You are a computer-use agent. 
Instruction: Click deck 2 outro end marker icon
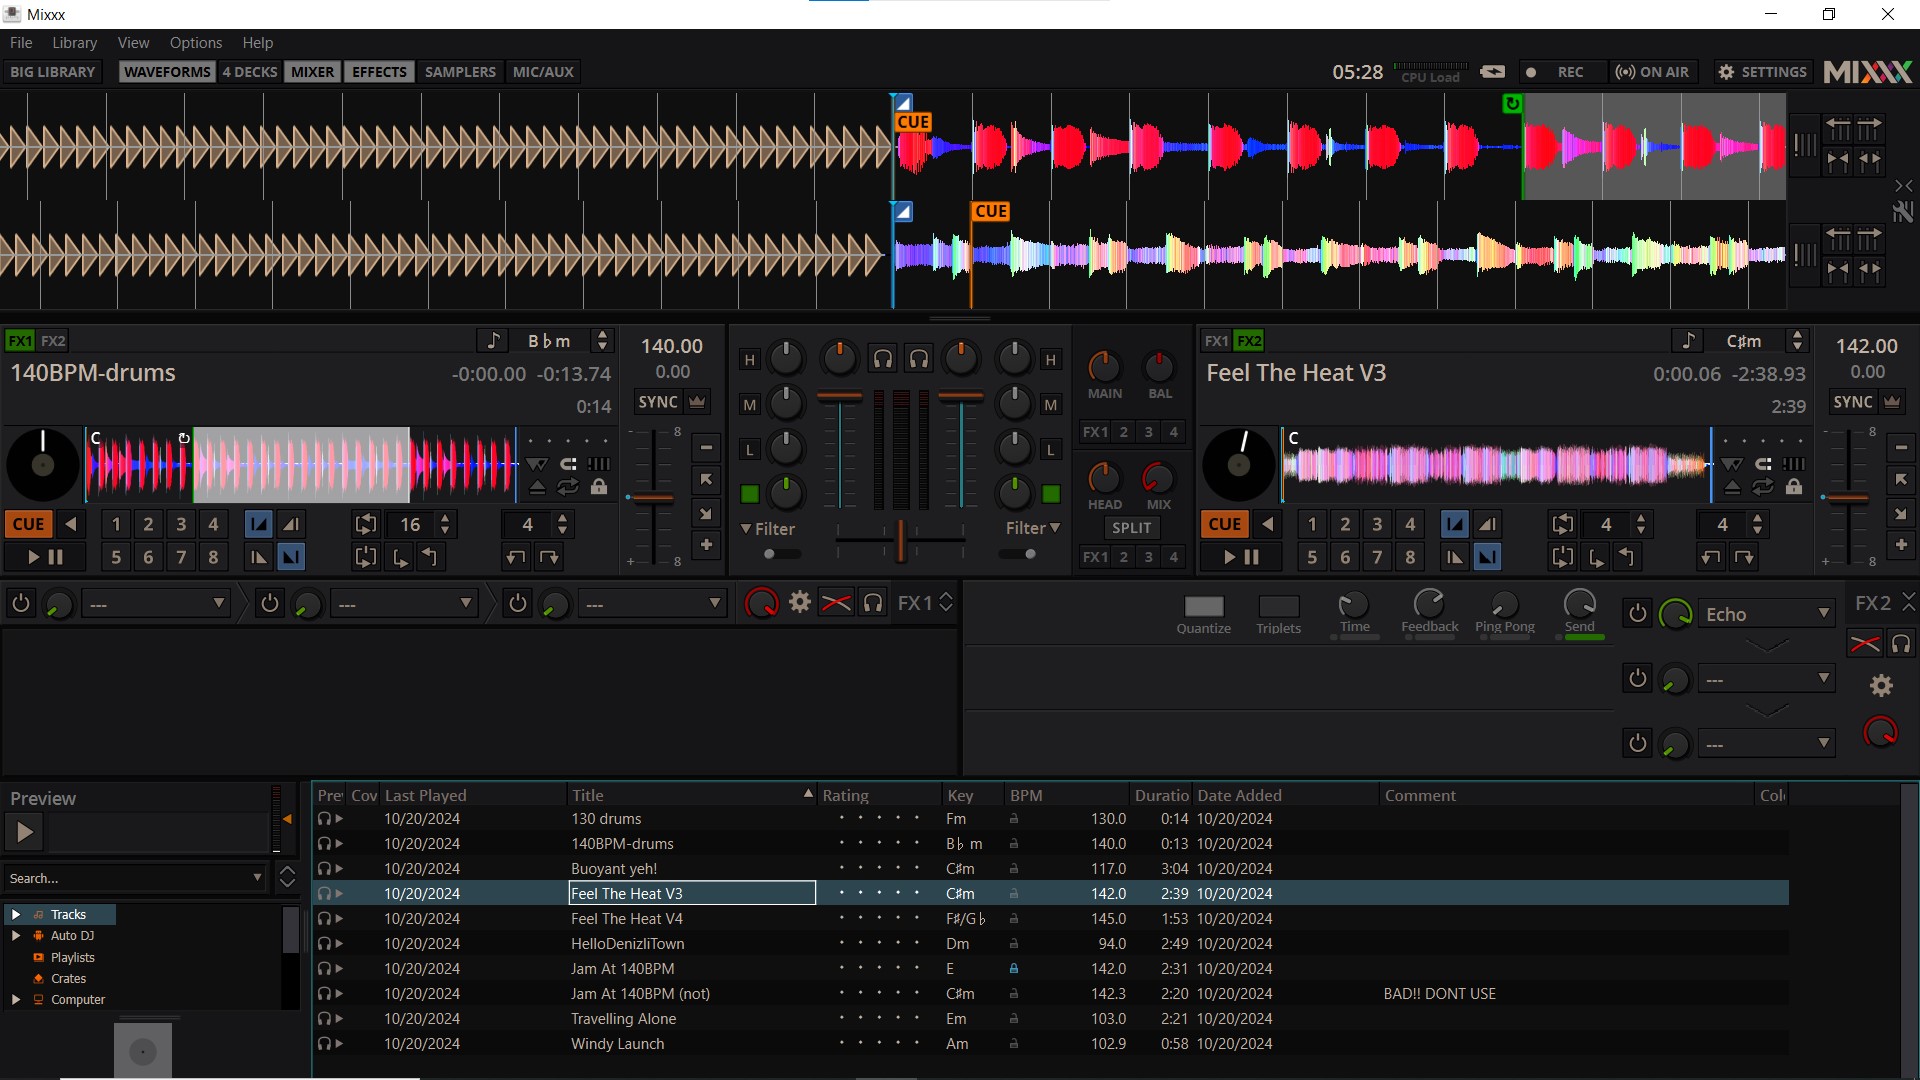pos(1487,557)
